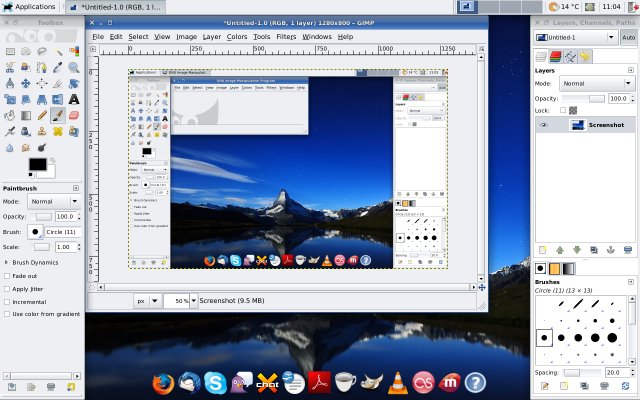Select the Bucket Fill tool
Screen dimensions: 640x400
tap(10, 116)
